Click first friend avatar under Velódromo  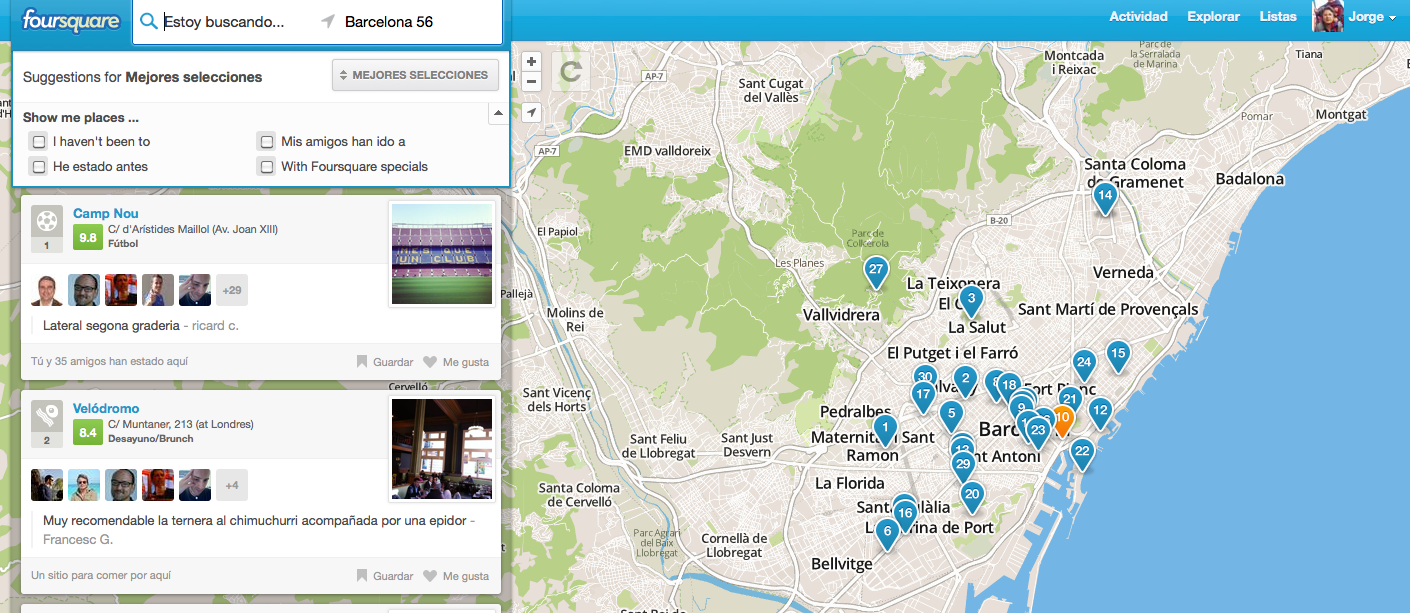[47, 485]
